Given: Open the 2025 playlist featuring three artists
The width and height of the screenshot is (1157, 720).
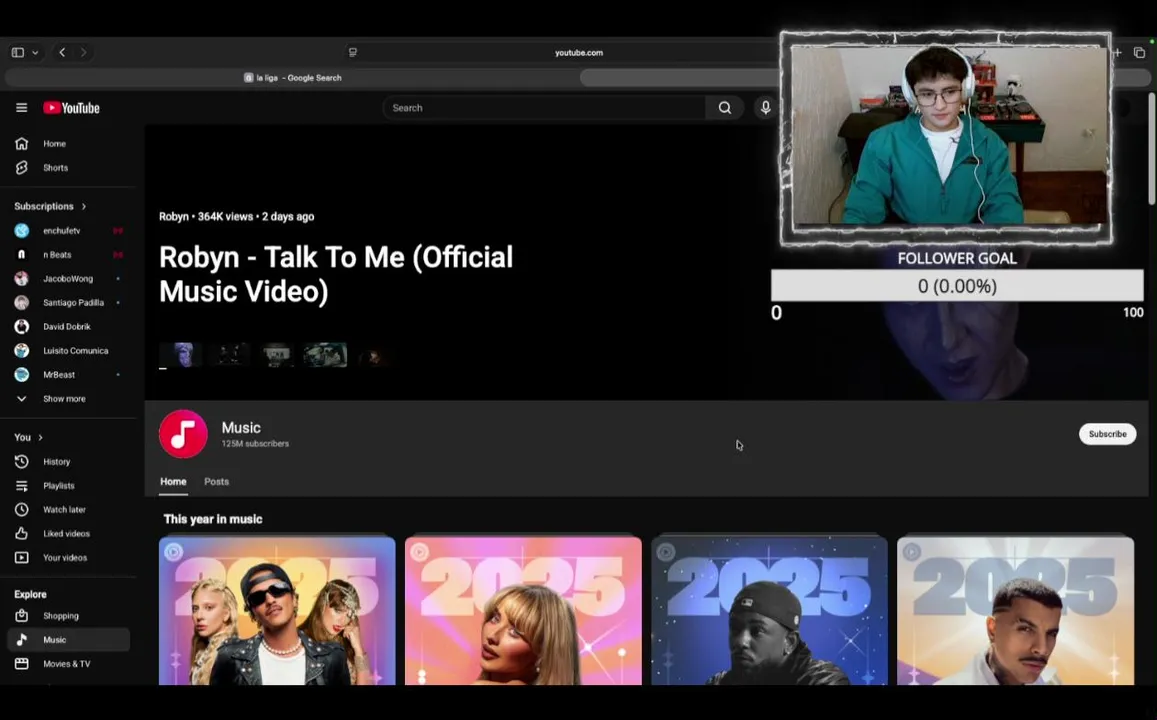Looking at the screenshot, I should tap(277, 611).
